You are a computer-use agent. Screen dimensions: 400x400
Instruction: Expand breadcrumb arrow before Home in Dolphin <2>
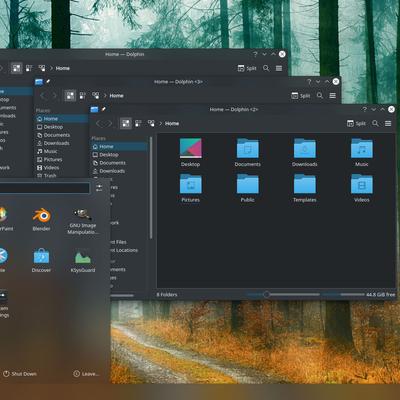pos(160,124)
